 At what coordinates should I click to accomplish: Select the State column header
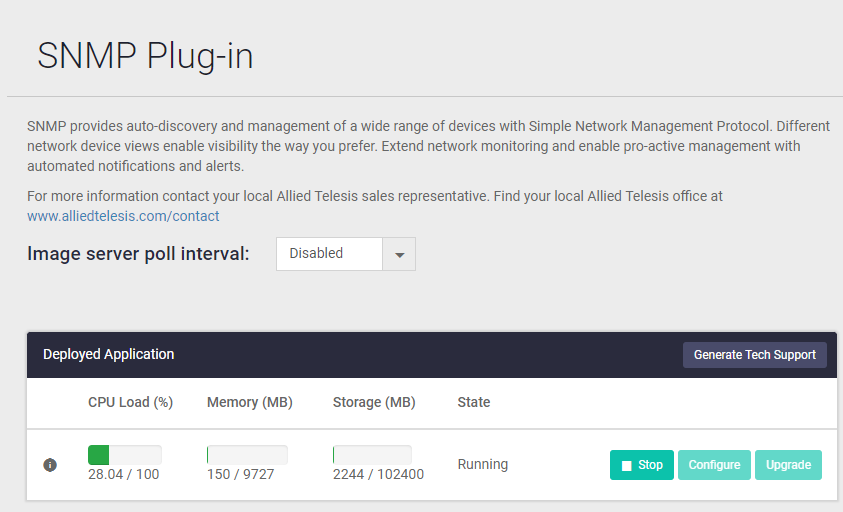tap(473, 402)
